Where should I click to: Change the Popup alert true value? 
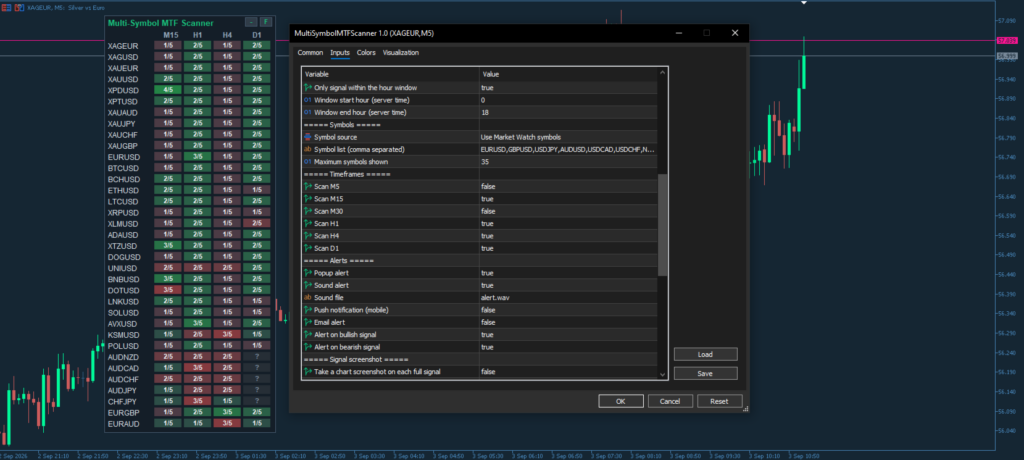click(x=568, y=272)
